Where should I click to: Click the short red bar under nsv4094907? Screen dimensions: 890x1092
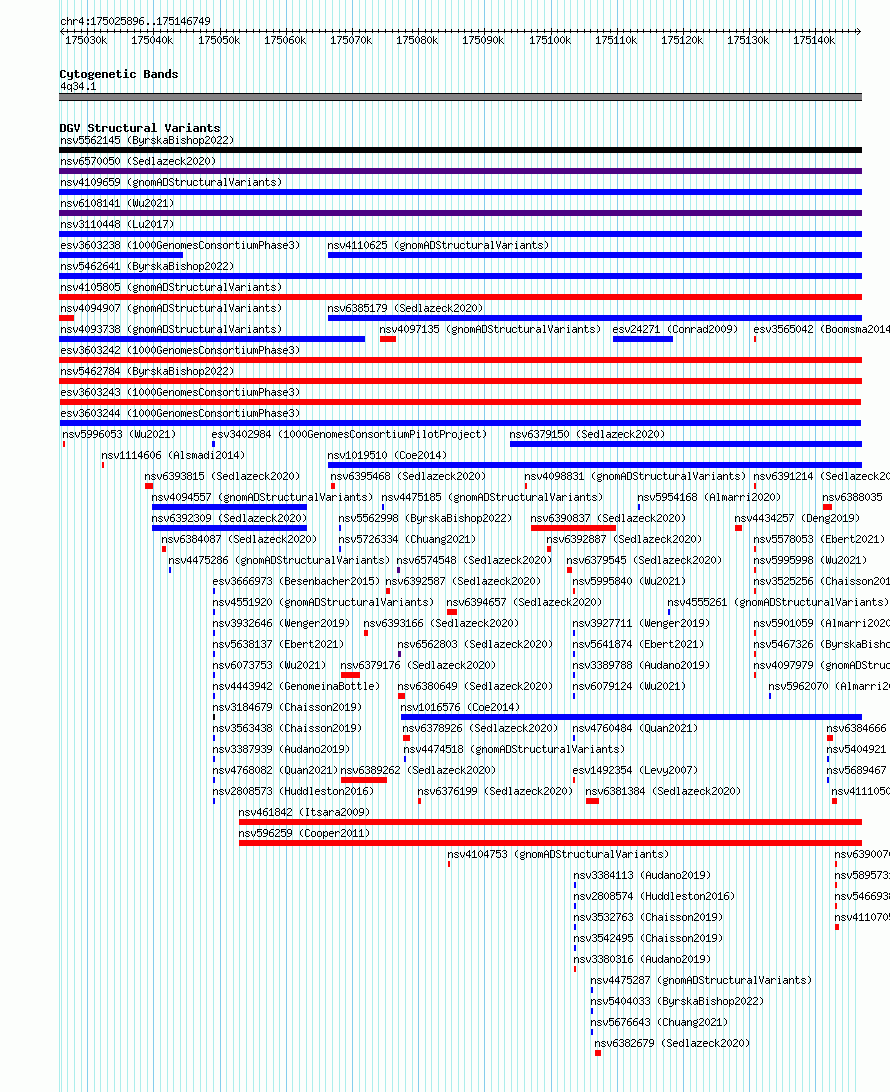click(67, 318)
